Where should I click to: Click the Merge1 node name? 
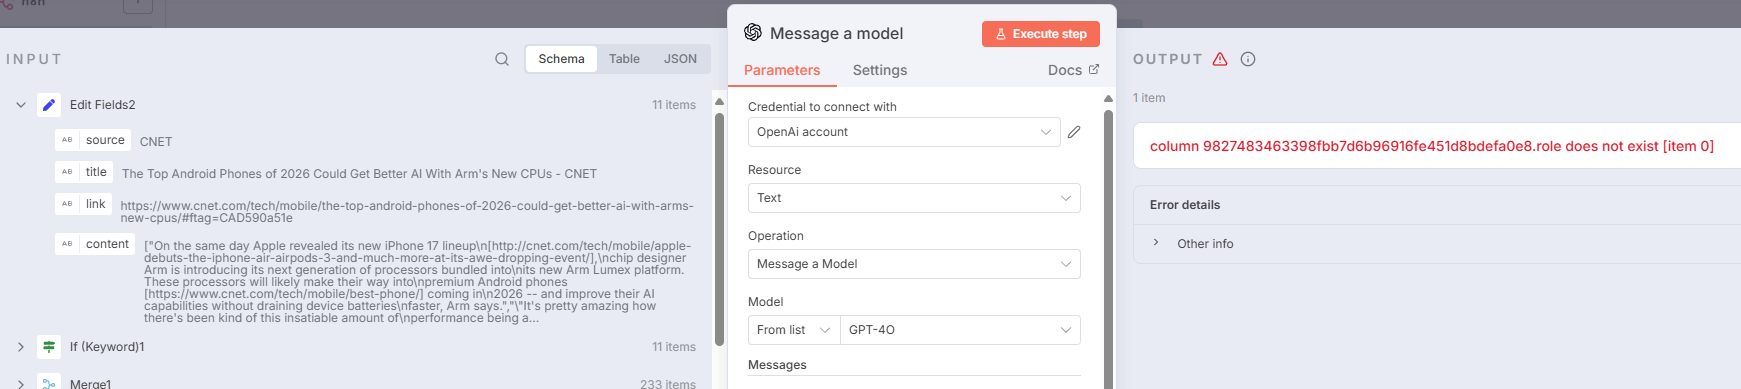[x=90, y=384]
